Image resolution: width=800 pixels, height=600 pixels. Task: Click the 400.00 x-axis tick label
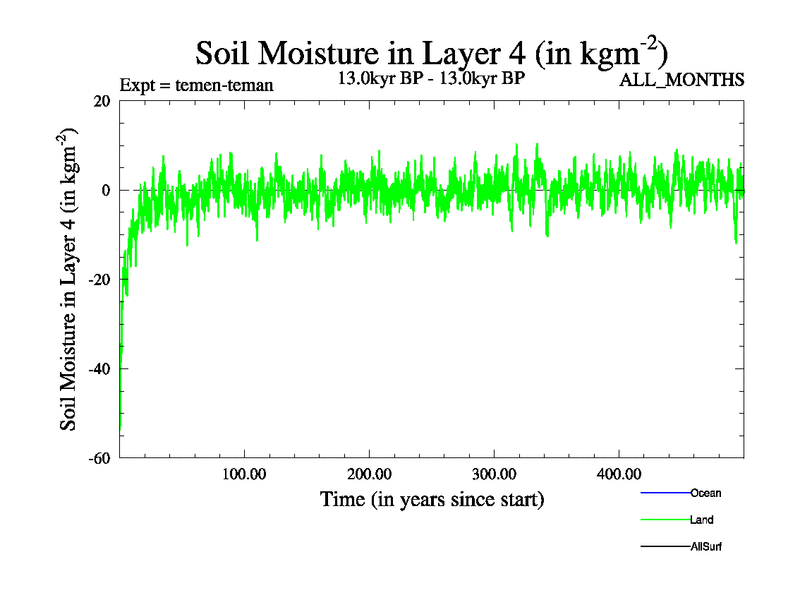click(x=619, y=473)
